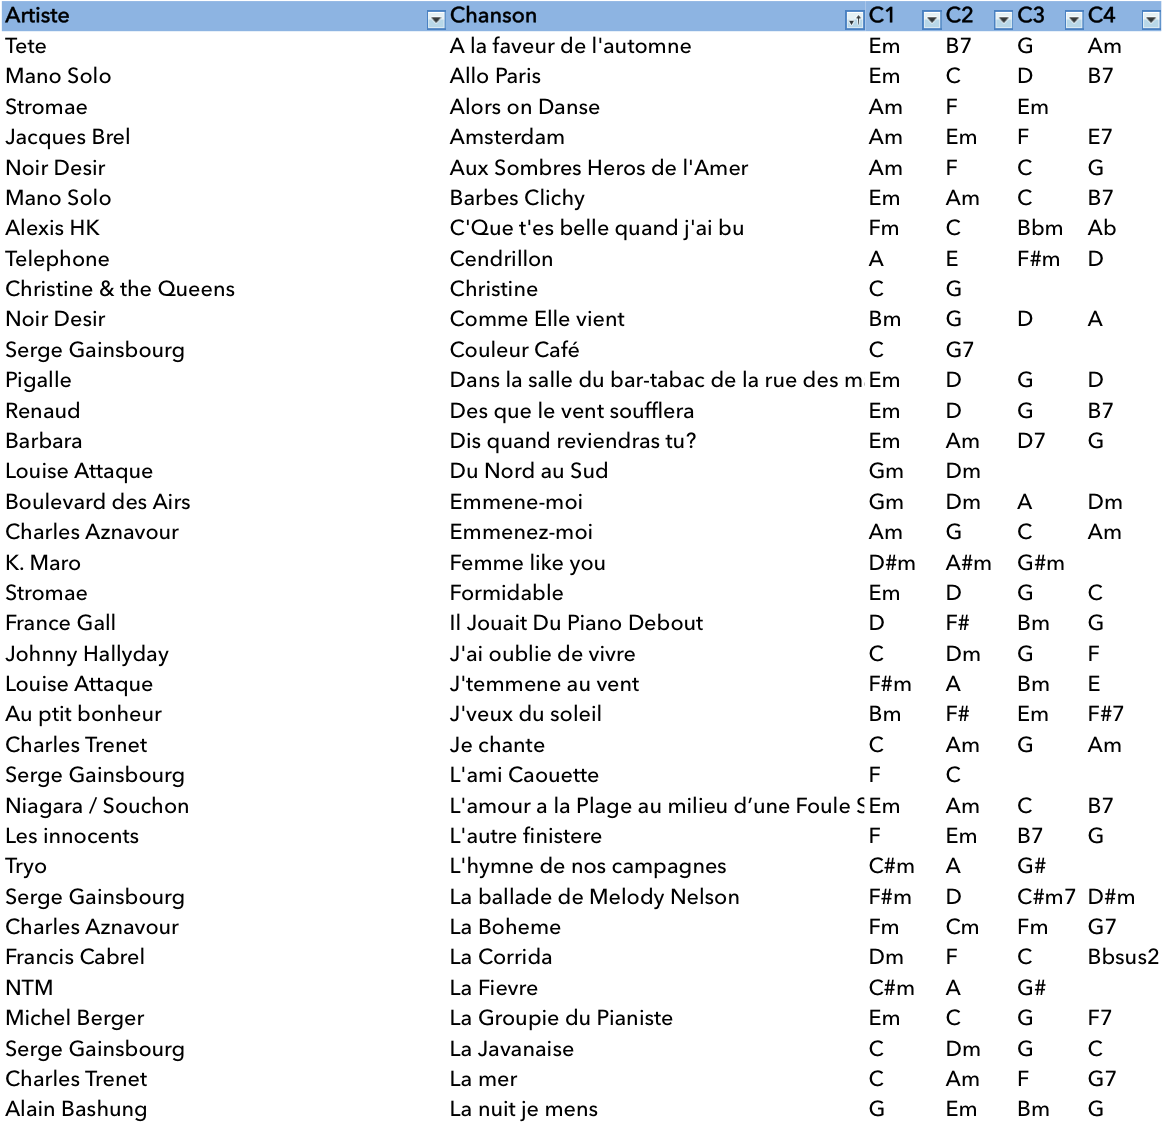1162x1125 pixels.
Task: Select 'Alain Bashung' artist cell
Action: coord(76,1109)
